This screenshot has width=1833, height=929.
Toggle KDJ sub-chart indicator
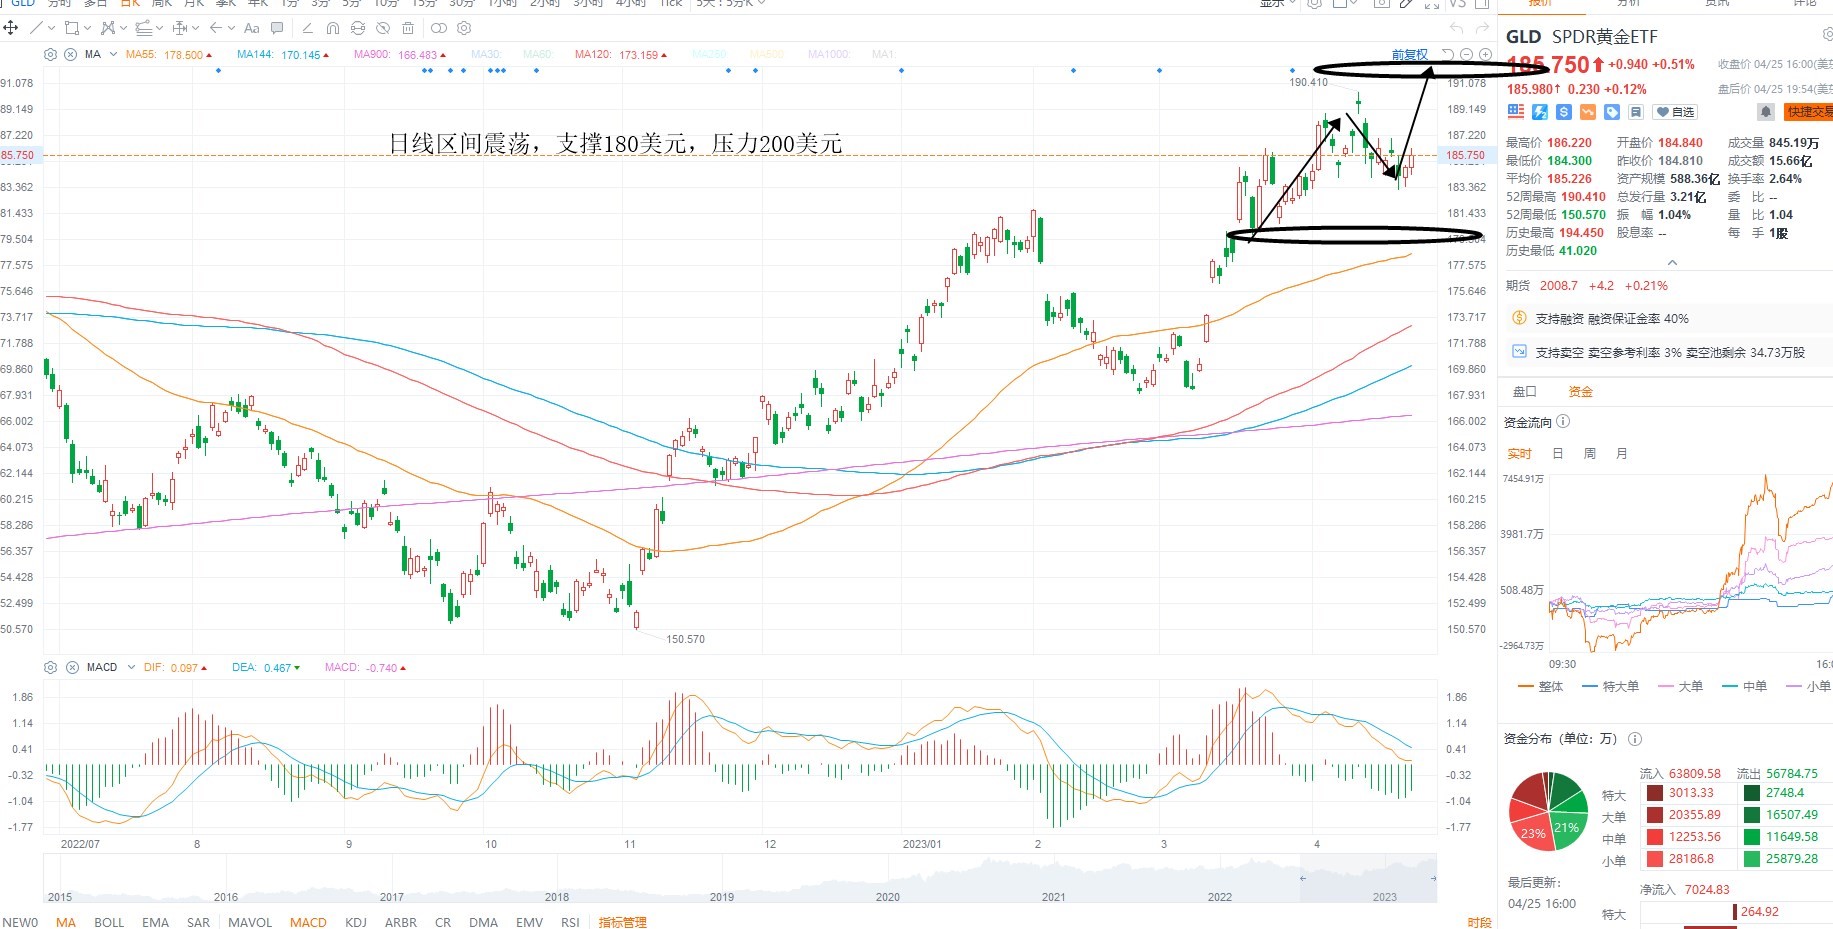[356, 922]
